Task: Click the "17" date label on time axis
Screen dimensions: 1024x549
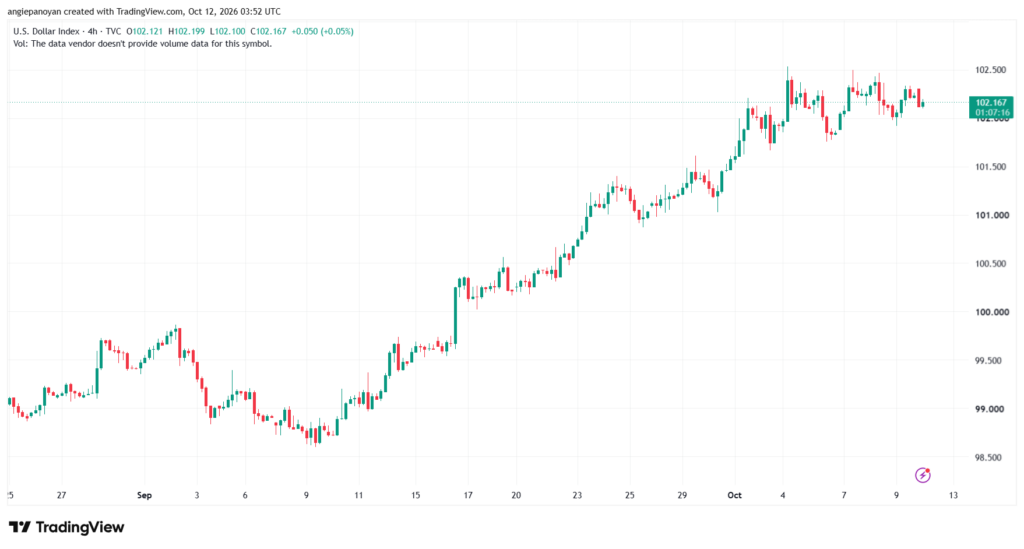Action: (468, 495)
